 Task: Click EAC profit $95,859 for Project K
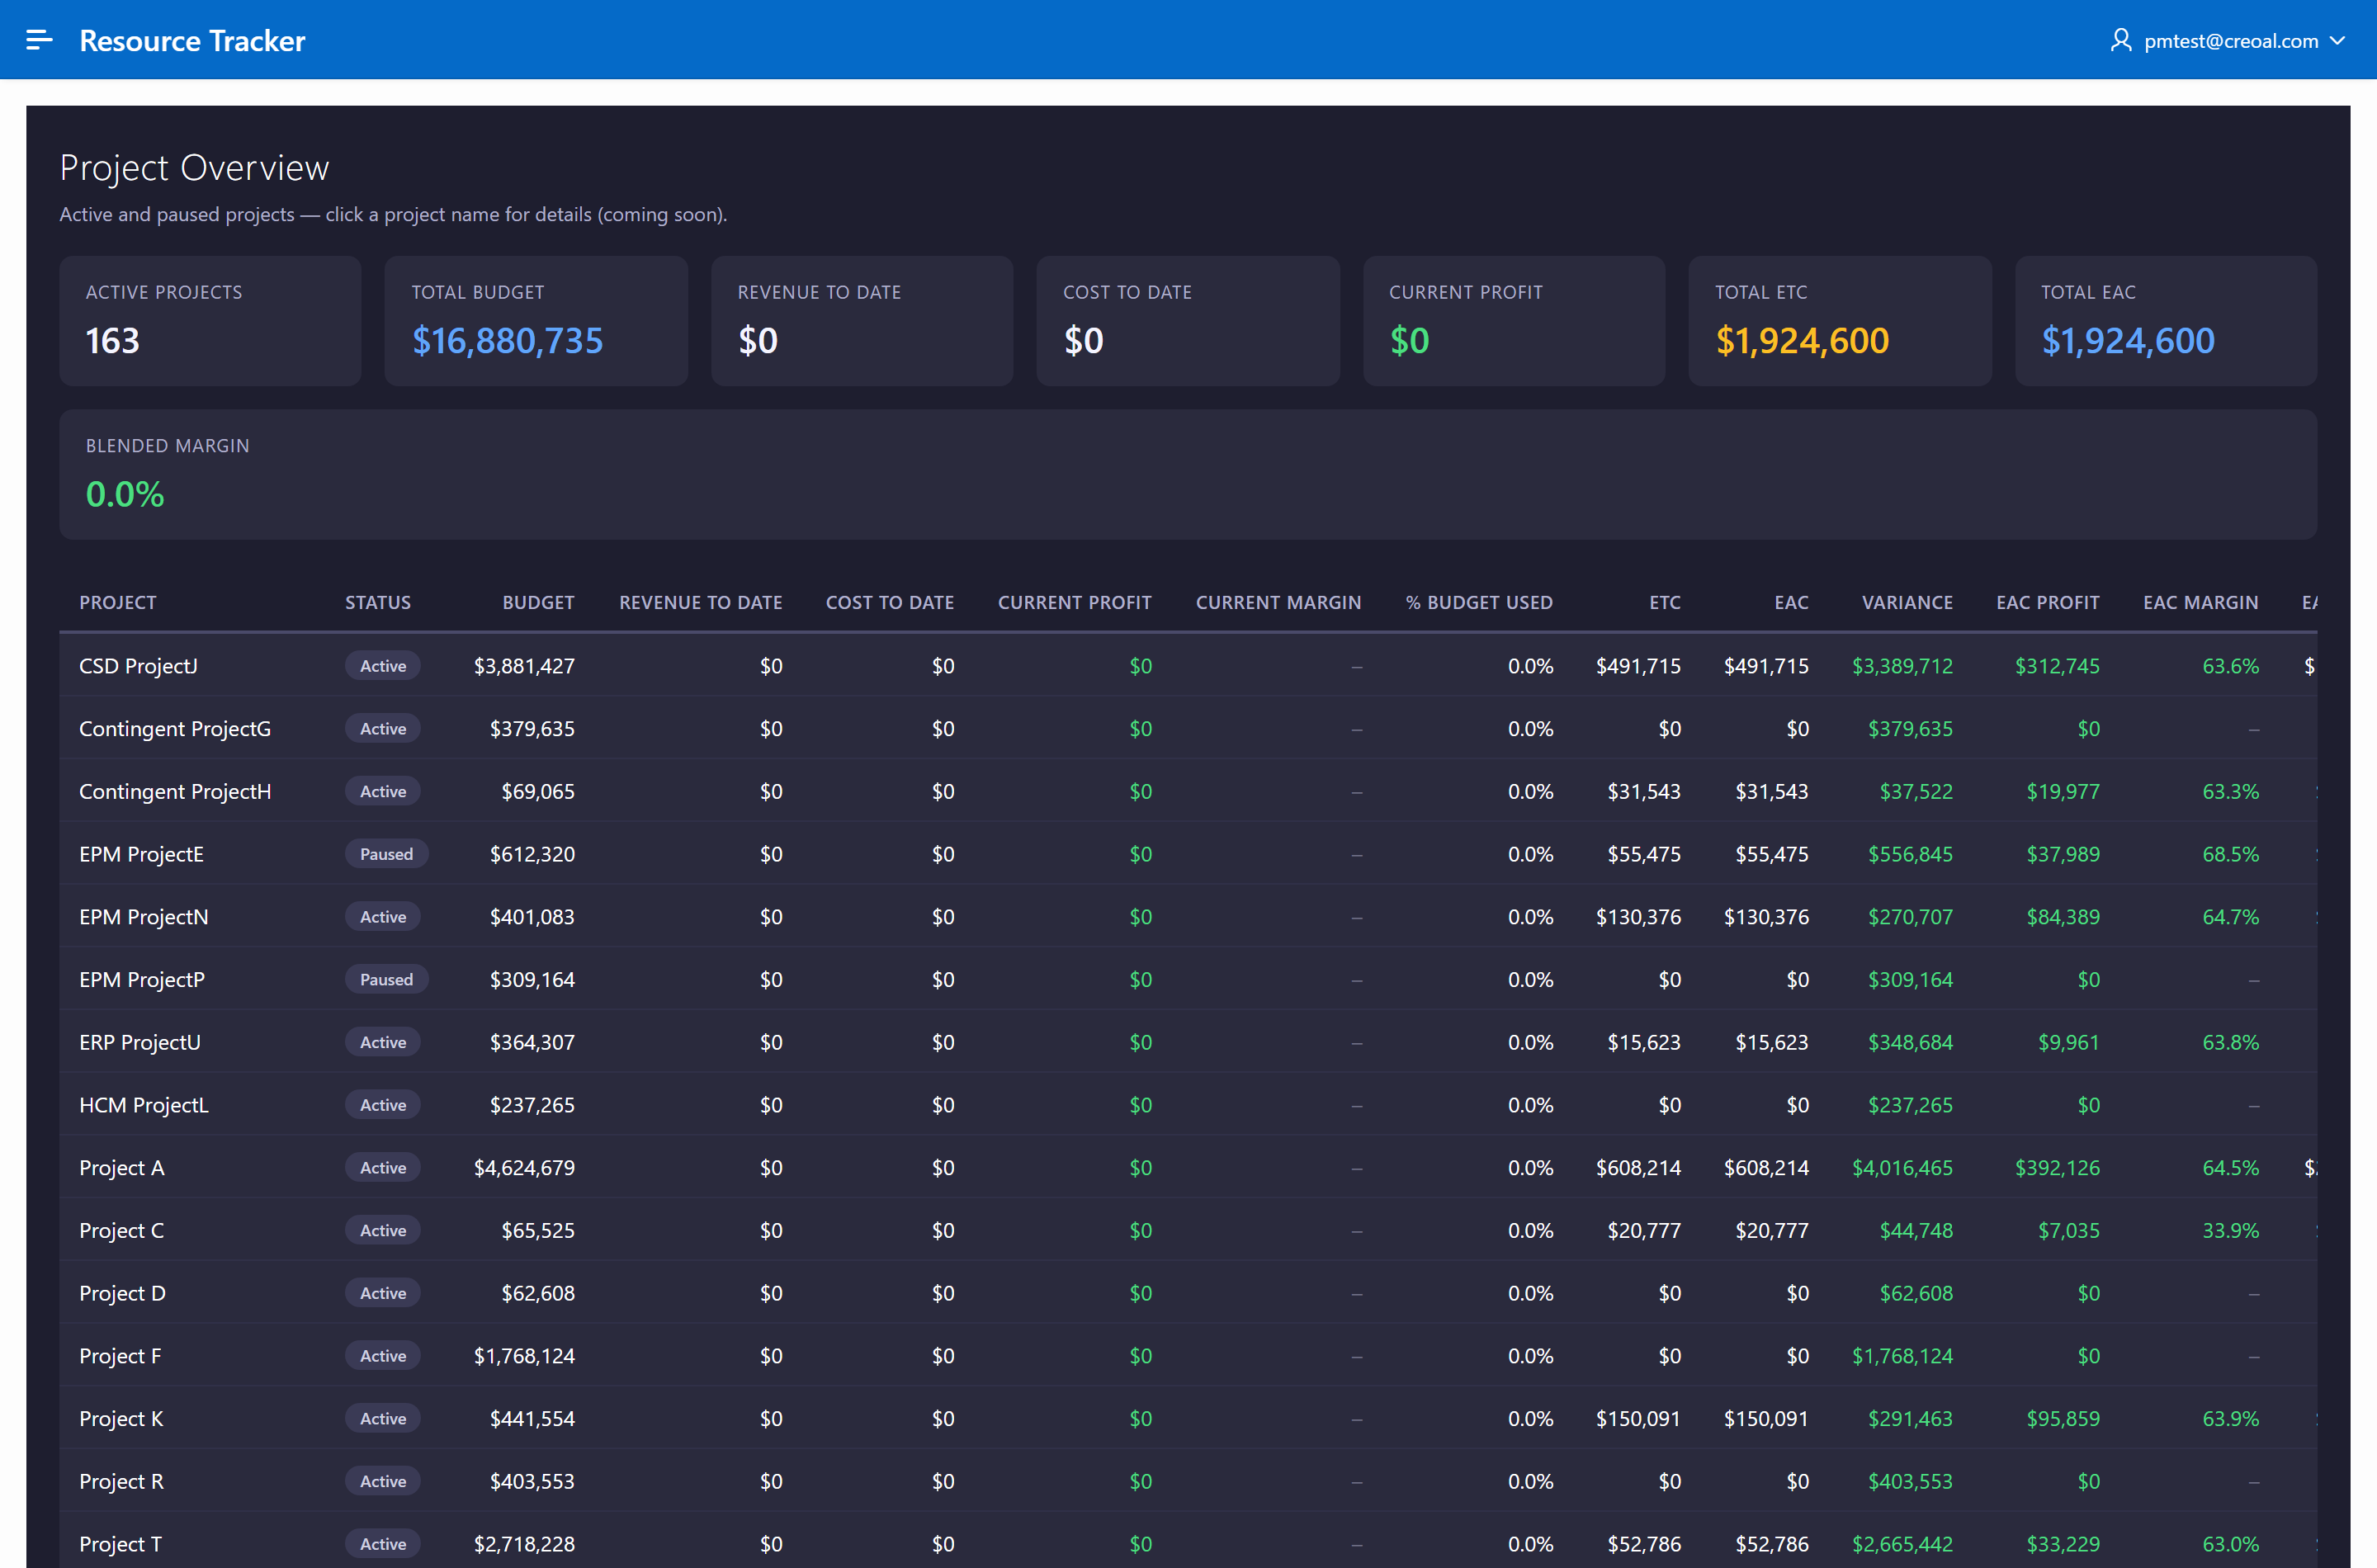pos(2062,1419)
